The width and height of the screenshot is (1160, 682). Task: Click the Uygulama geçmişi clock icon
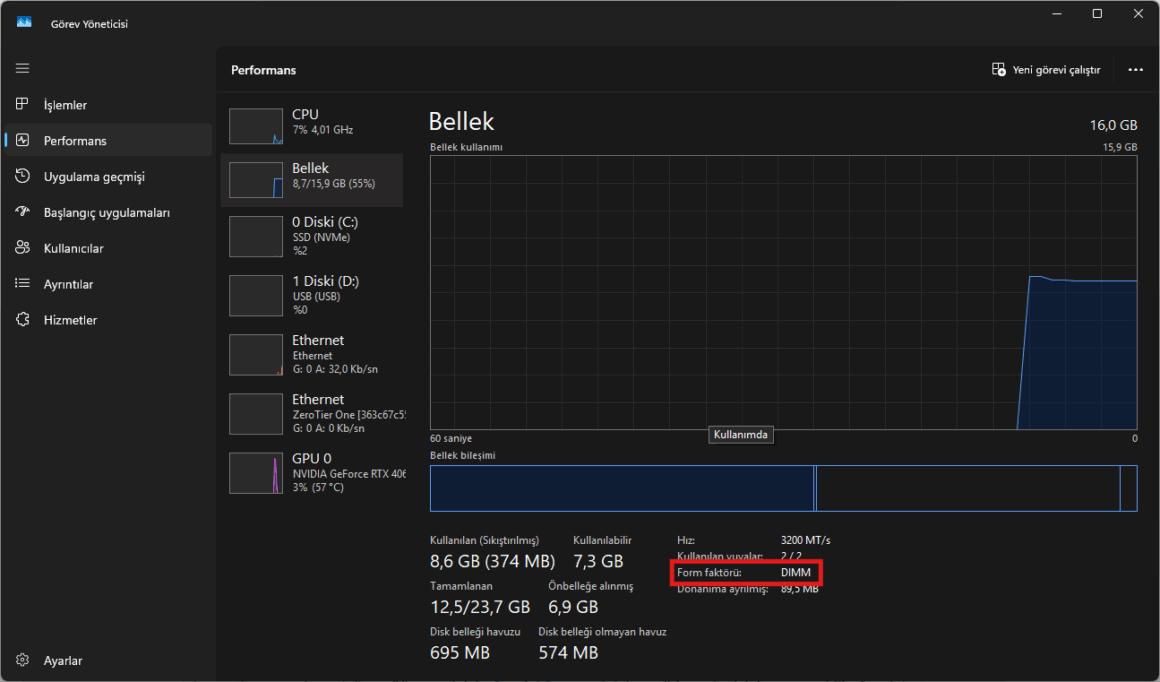[22, 176]
